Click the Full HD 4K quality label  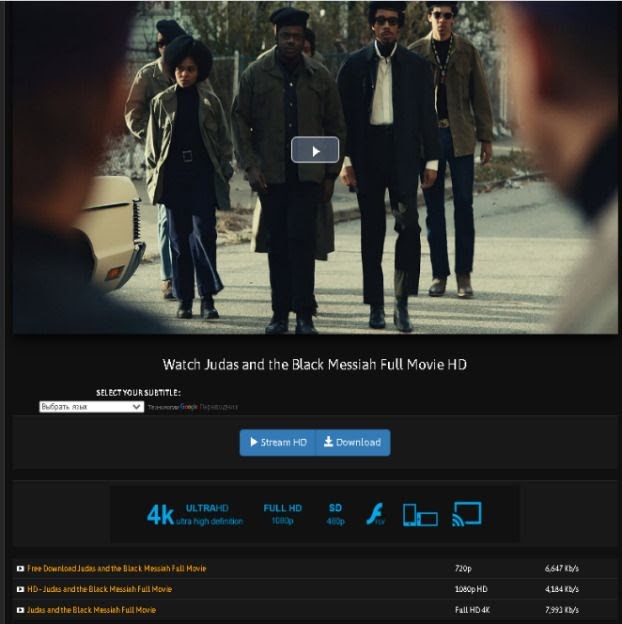(472, 609)
